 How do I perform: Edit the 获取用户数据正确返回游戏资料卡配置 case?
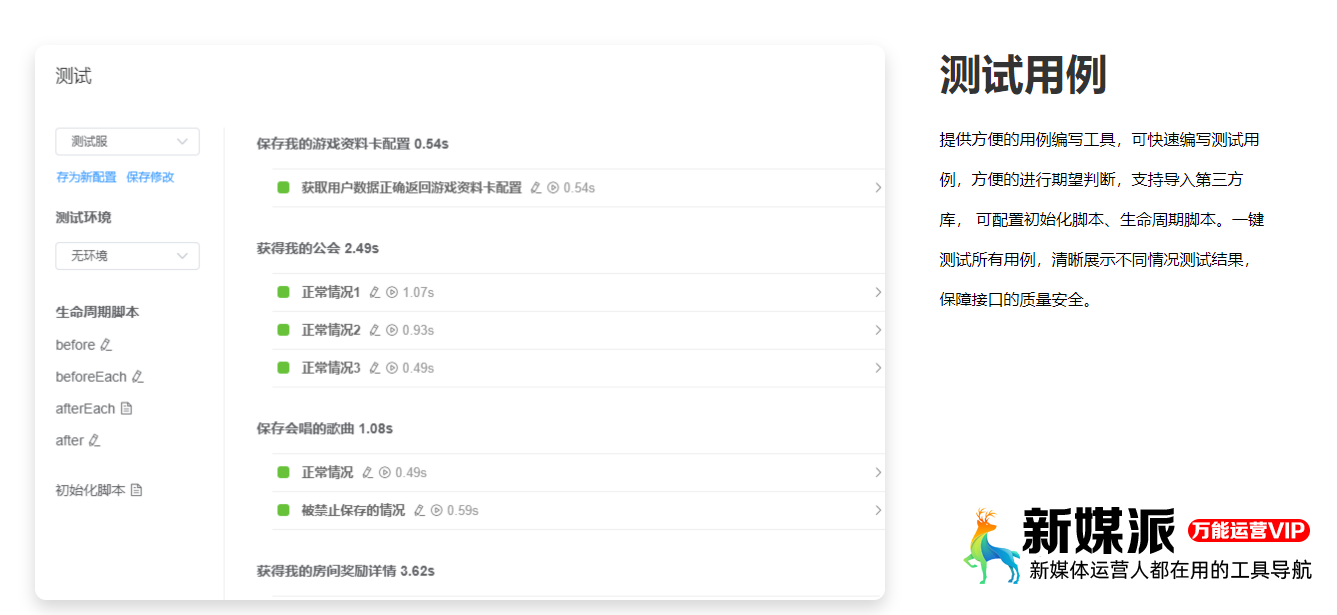(536, 188)
